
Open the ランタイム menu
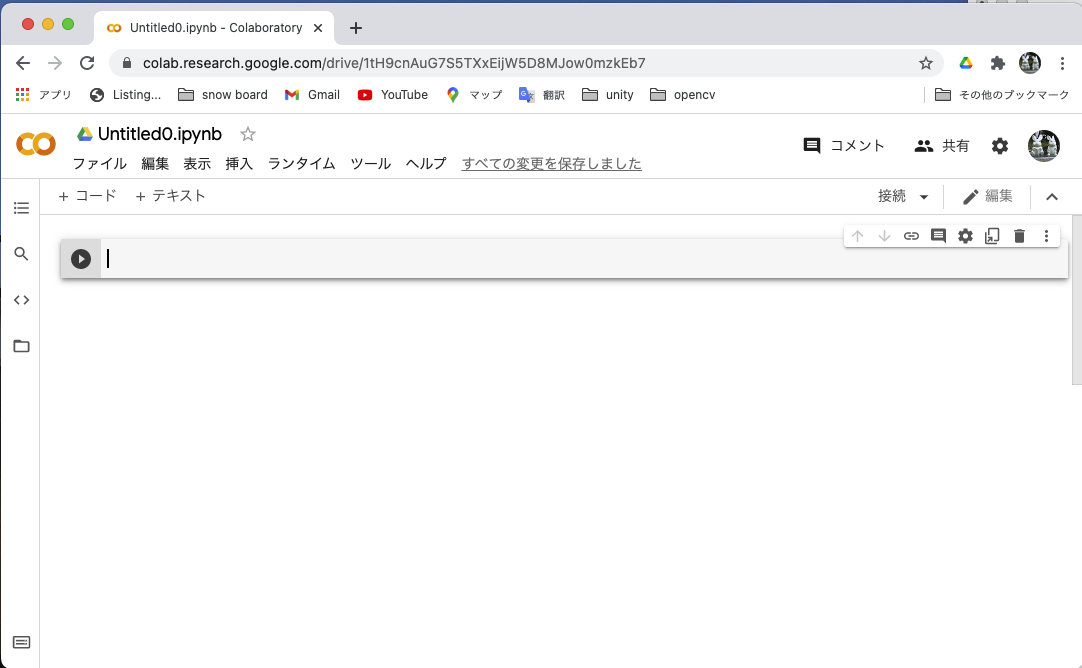[x=301, y=164]
